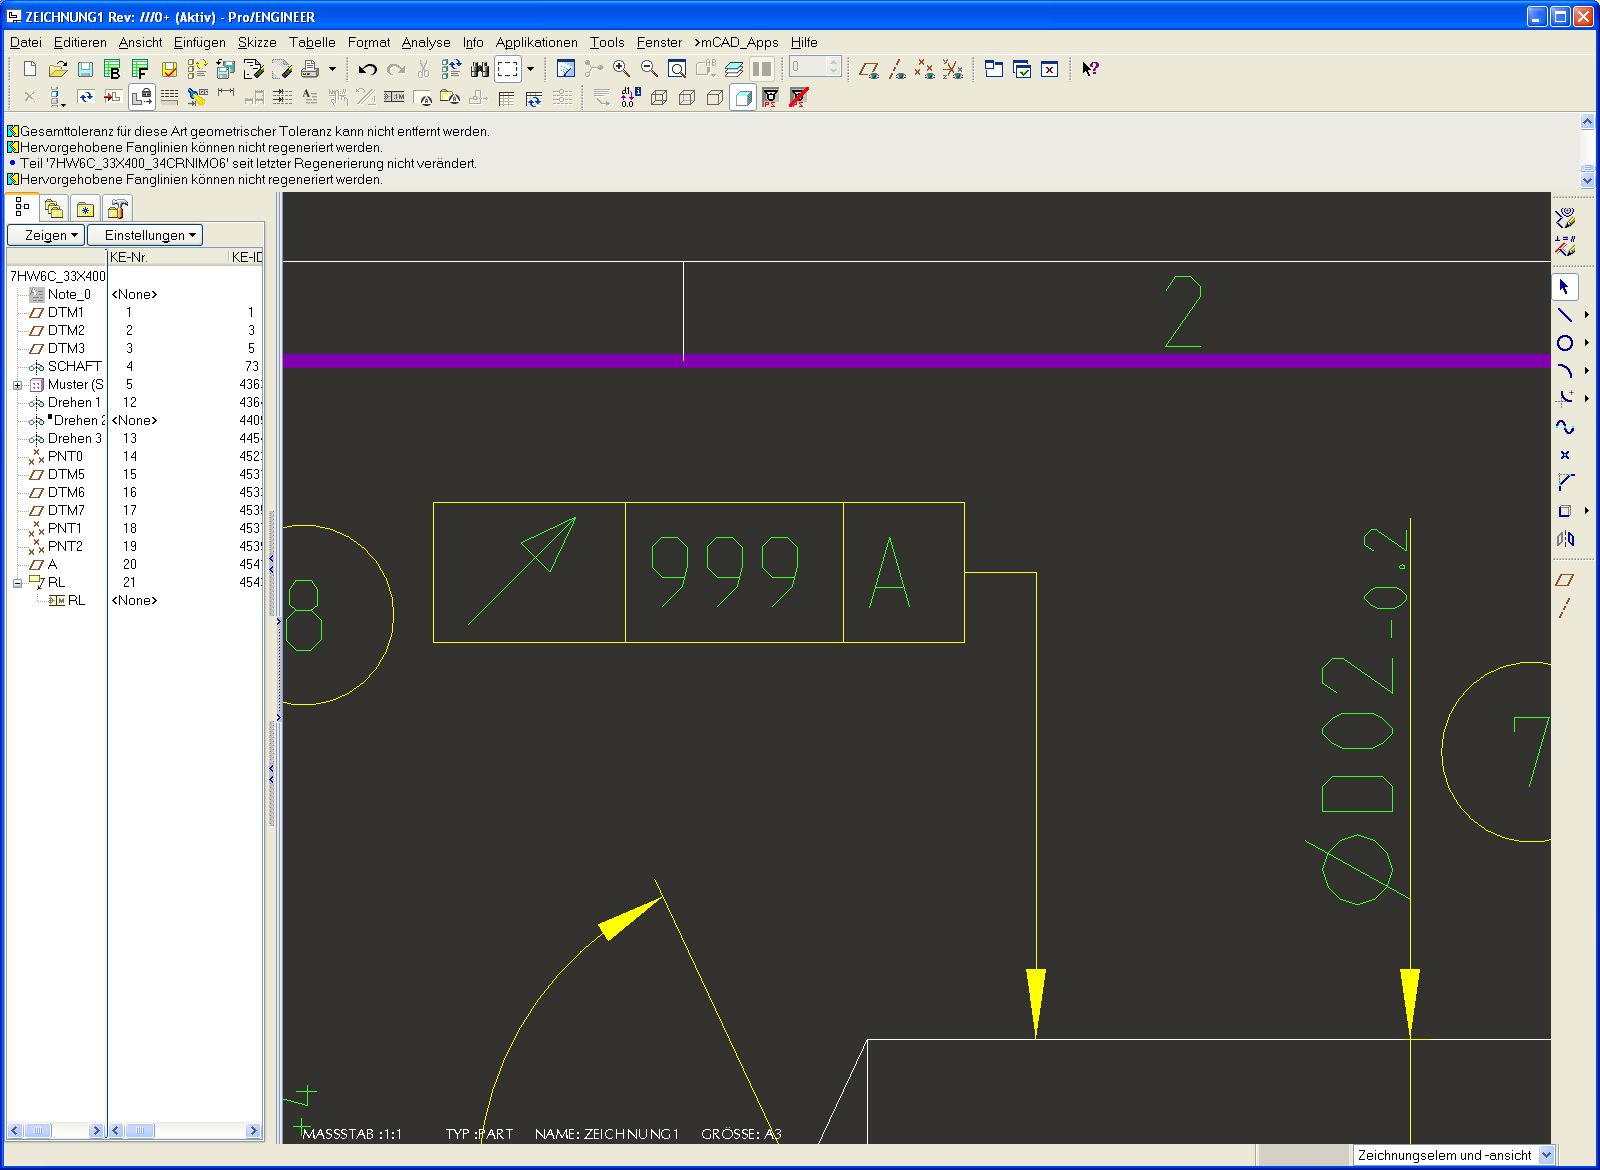Select the SCHAFT feature in tree

coord(74,366)
